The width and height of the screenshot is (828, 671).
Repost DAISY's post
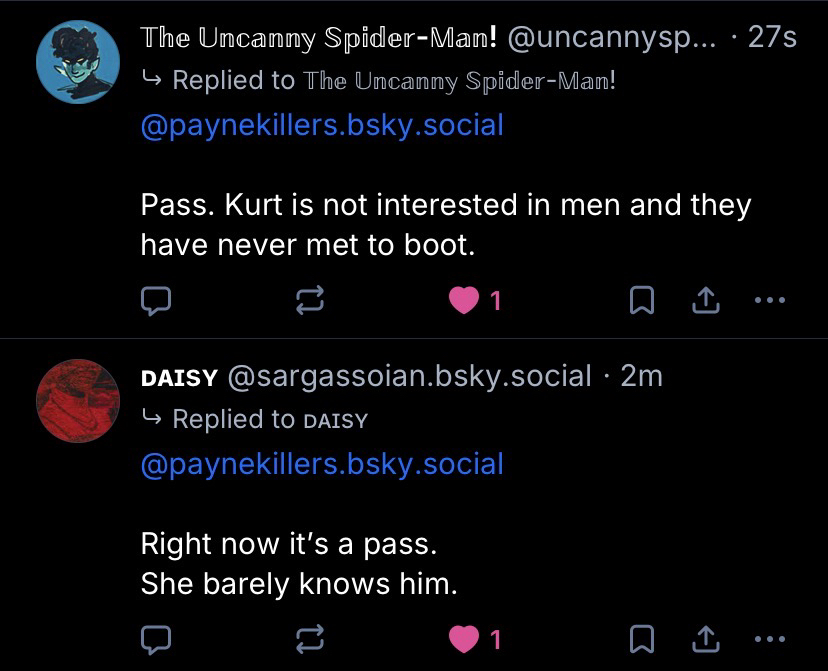point(305,637)
